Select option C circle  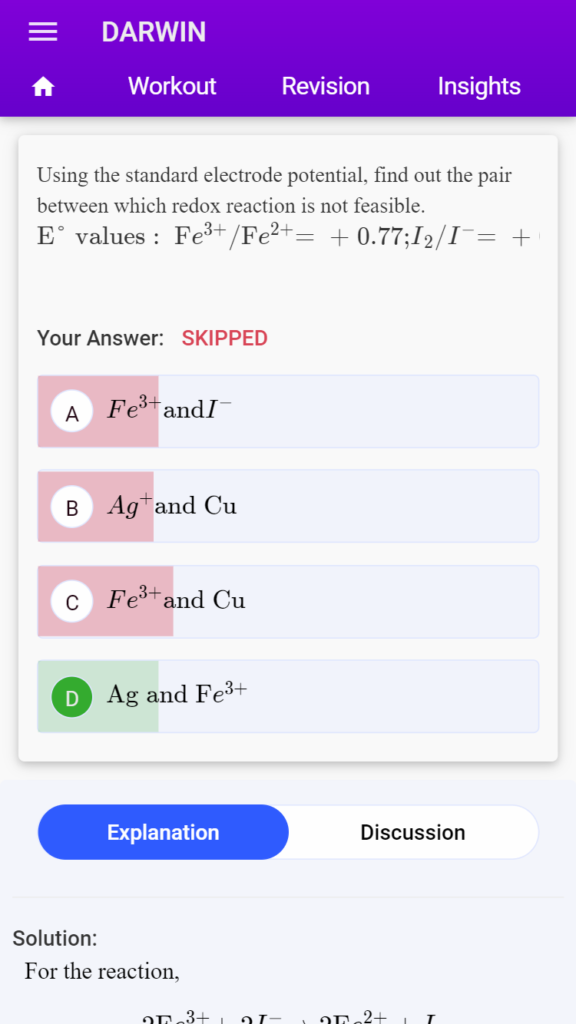click(x=72, y=601)
